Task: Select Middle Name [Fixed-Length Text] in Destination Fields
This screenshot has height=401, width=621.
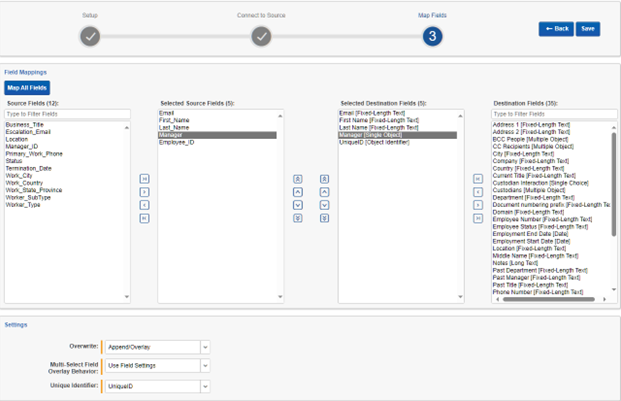Action: pos(535,256)
